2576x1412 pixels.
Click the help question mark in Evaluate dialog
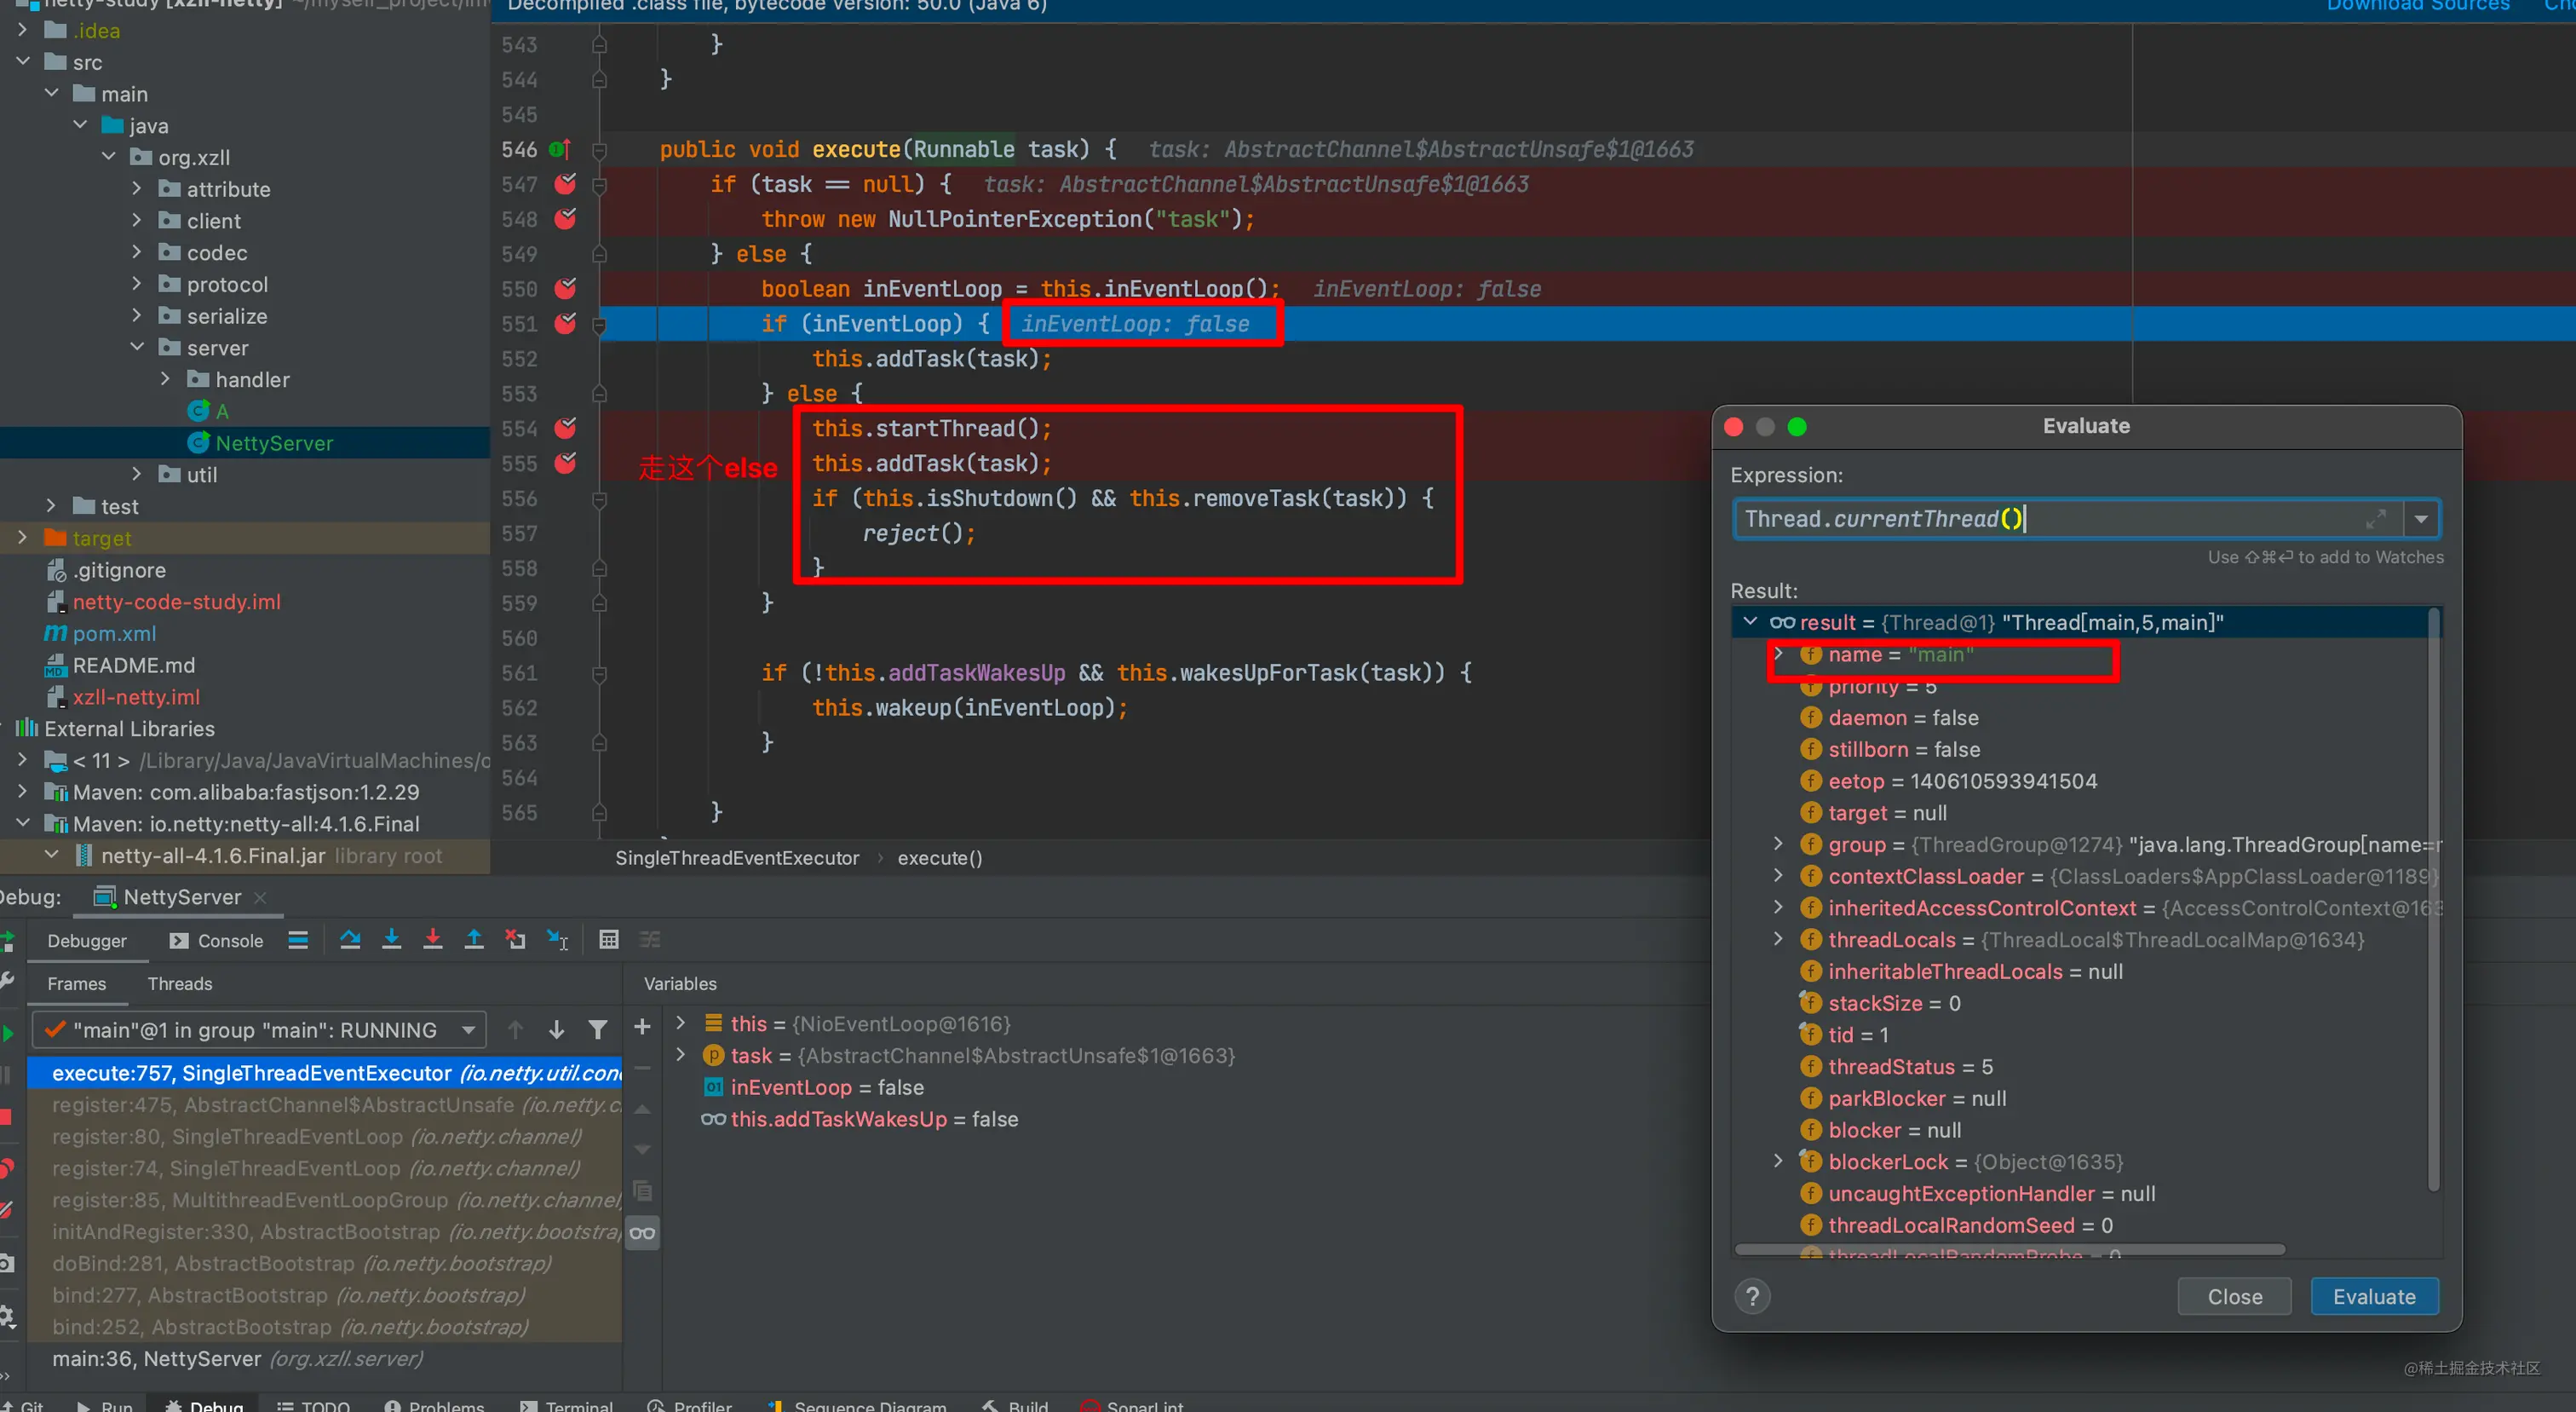point(1752,1297)
